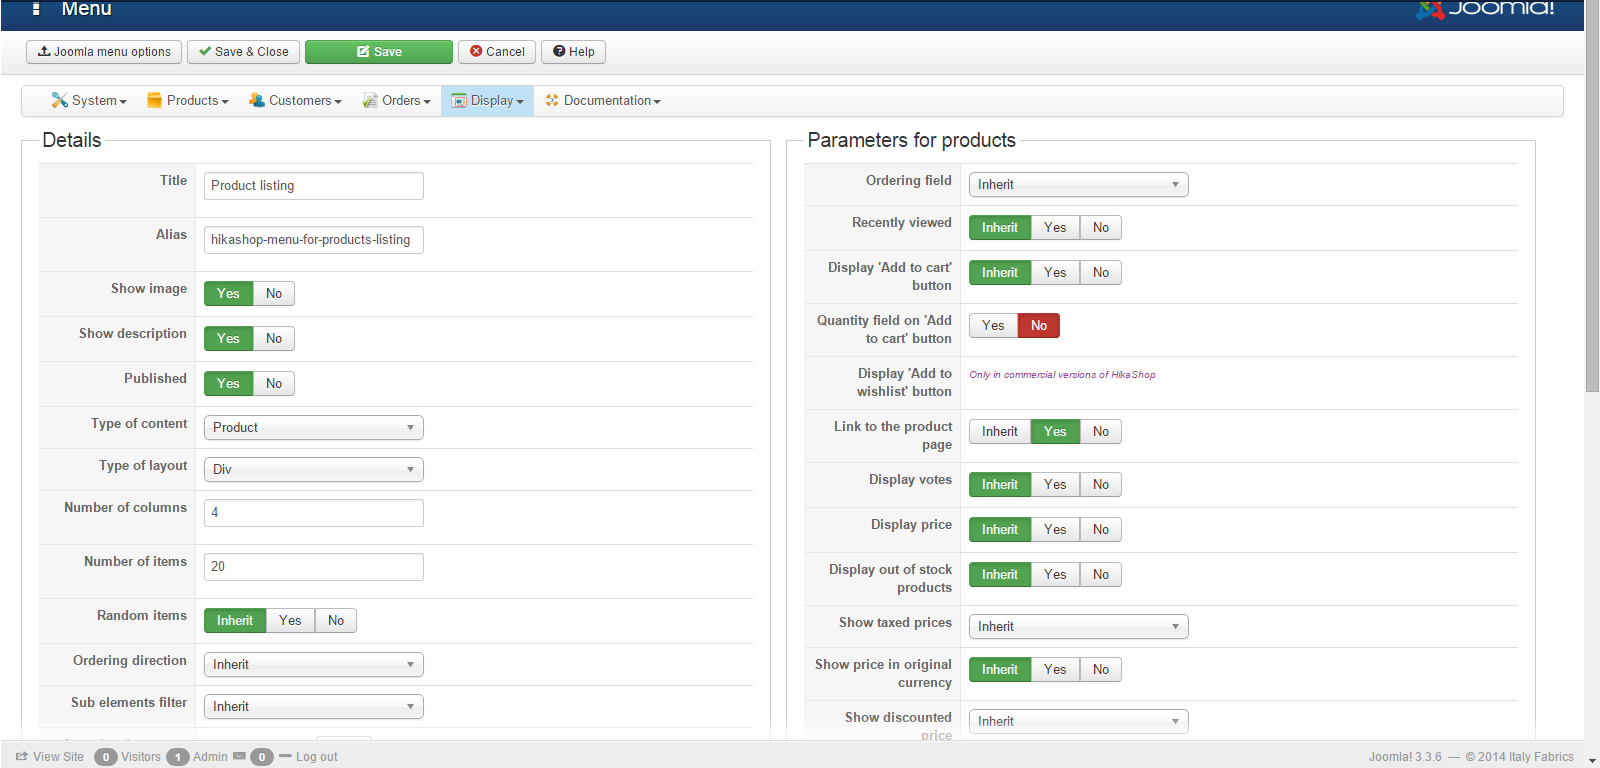Click the Products box icon
Screen dimensions: 1600x768
point(154,100)
